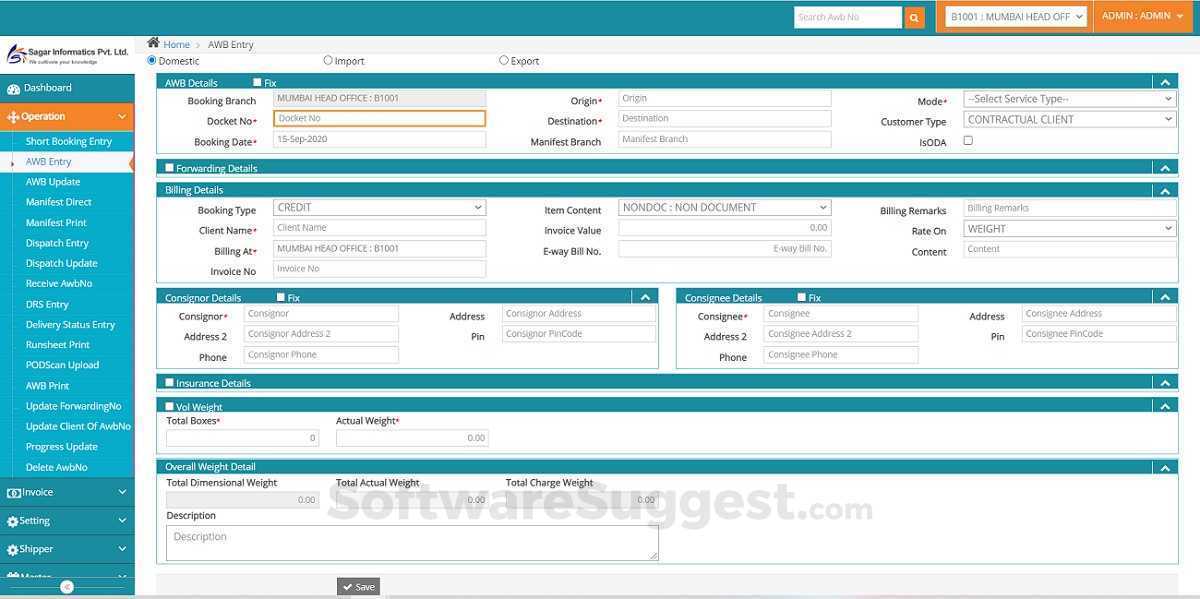Open Manifest Direct menu item
Image resolution: width=1200 pixels, height=599 pixels.
[59, 202]
